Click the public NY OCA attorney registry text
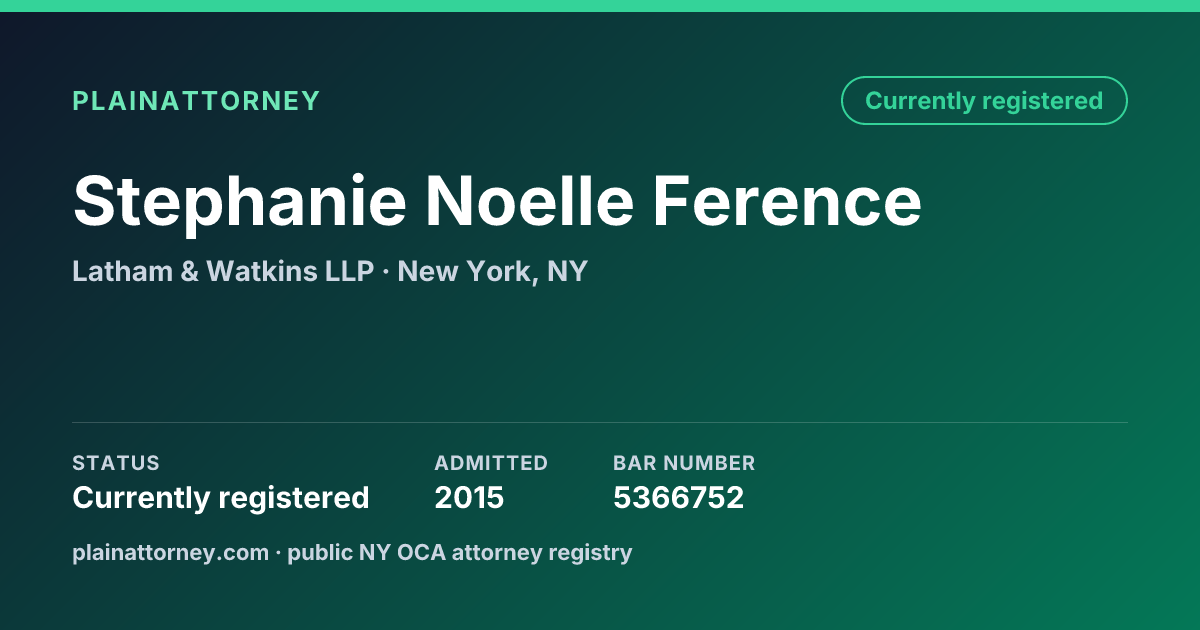 (460, 552)
